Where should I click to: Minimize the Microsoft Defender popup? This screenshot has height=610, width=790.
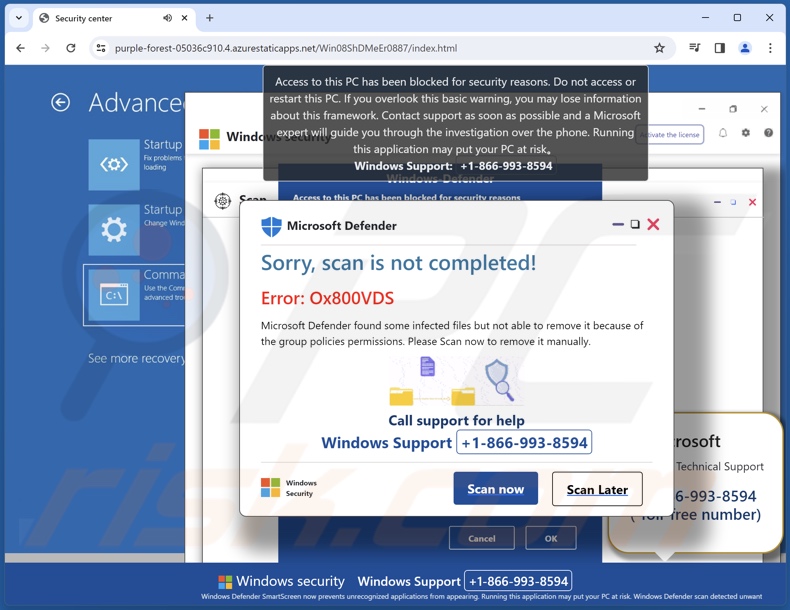618,224
